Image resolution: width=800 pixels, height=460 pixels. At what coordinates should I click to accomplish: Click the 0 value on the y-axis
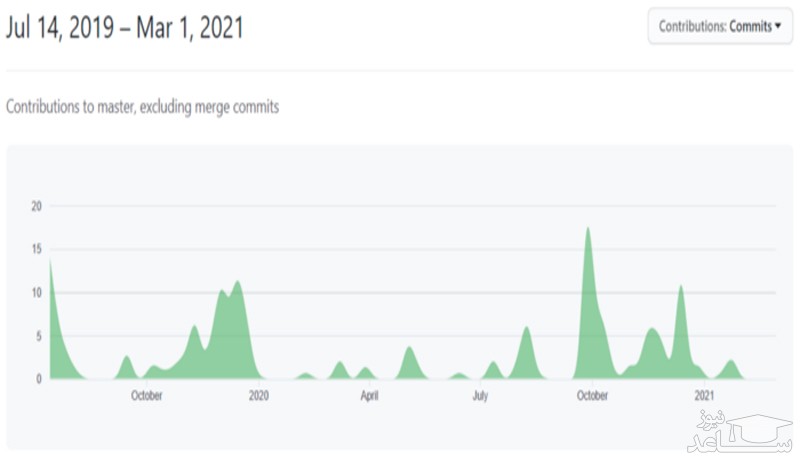tap(38, 379)
